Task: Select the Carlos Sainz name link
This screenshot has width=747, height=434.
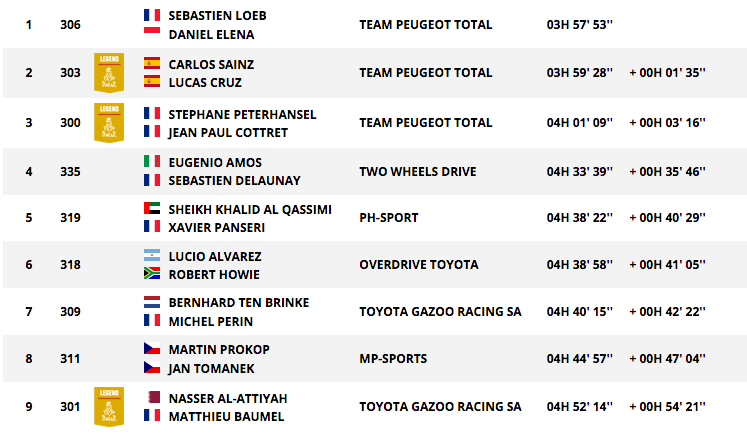Action: click(x=211, y=64)
